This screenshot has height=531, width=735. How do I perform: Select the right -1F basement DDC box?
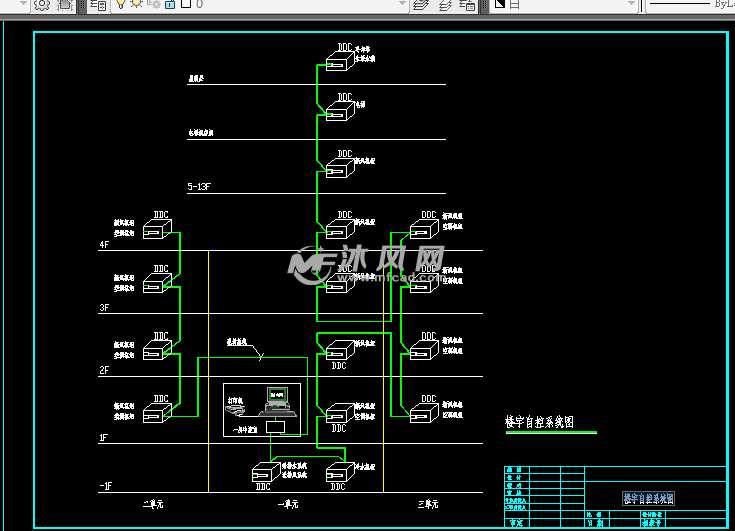click(x=340, y=472)
